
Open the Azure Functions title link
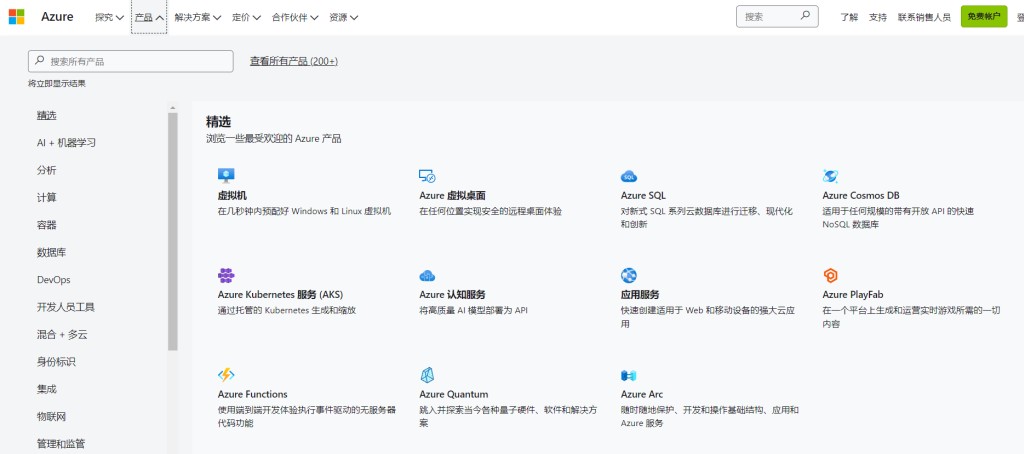point(253,394)
